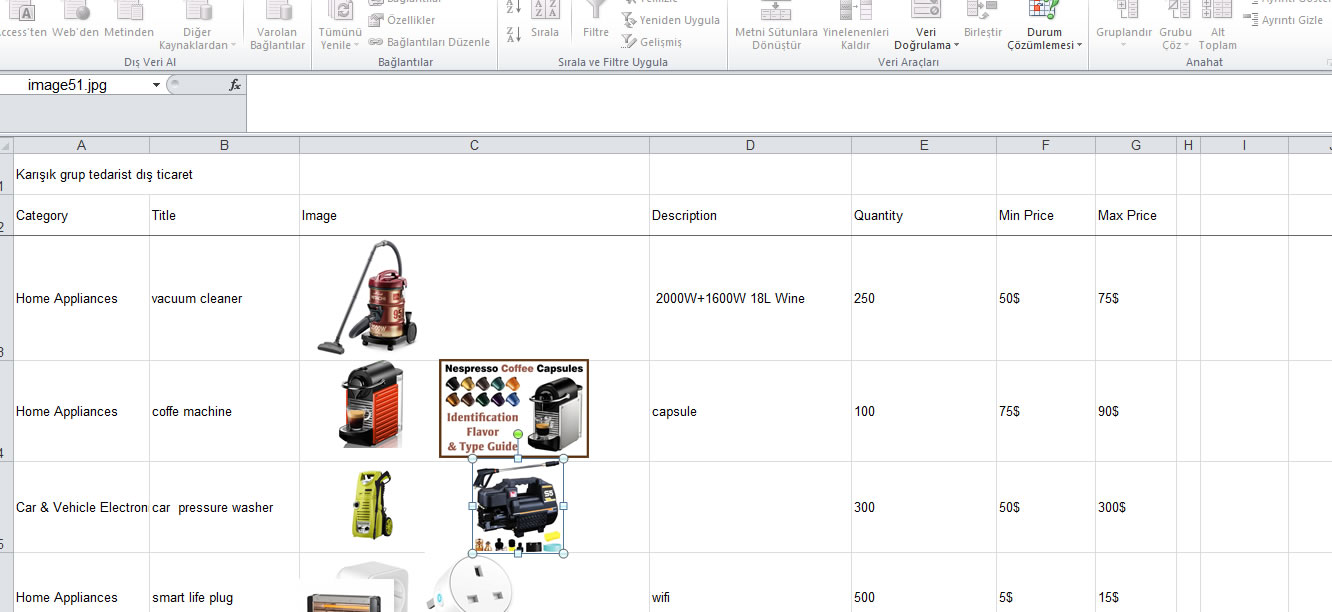Click the Insert Function fx icon

(235, 85)
